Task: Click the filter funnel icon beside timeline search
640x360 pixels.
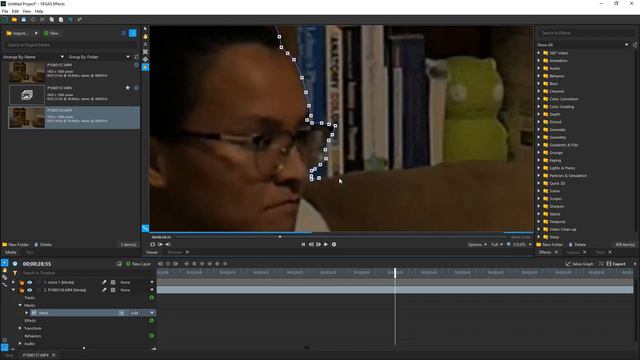Action: pyautogui.click(x=15, y=273)
